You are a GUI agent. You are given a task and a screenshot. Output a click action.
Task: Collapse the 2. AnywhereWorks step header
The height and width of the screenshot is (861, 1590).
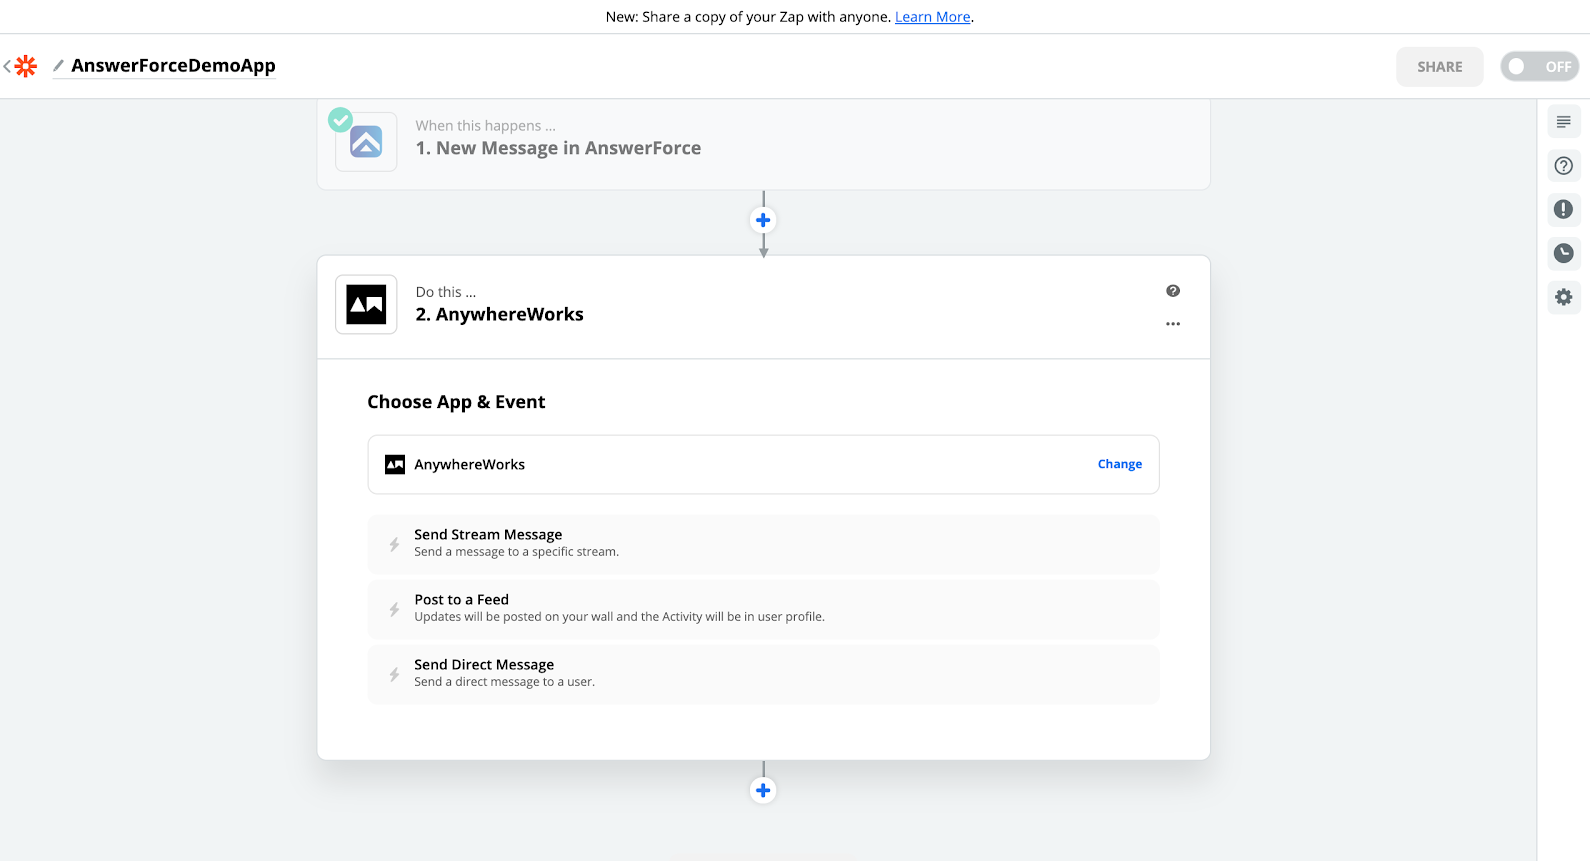coord(763,306)
